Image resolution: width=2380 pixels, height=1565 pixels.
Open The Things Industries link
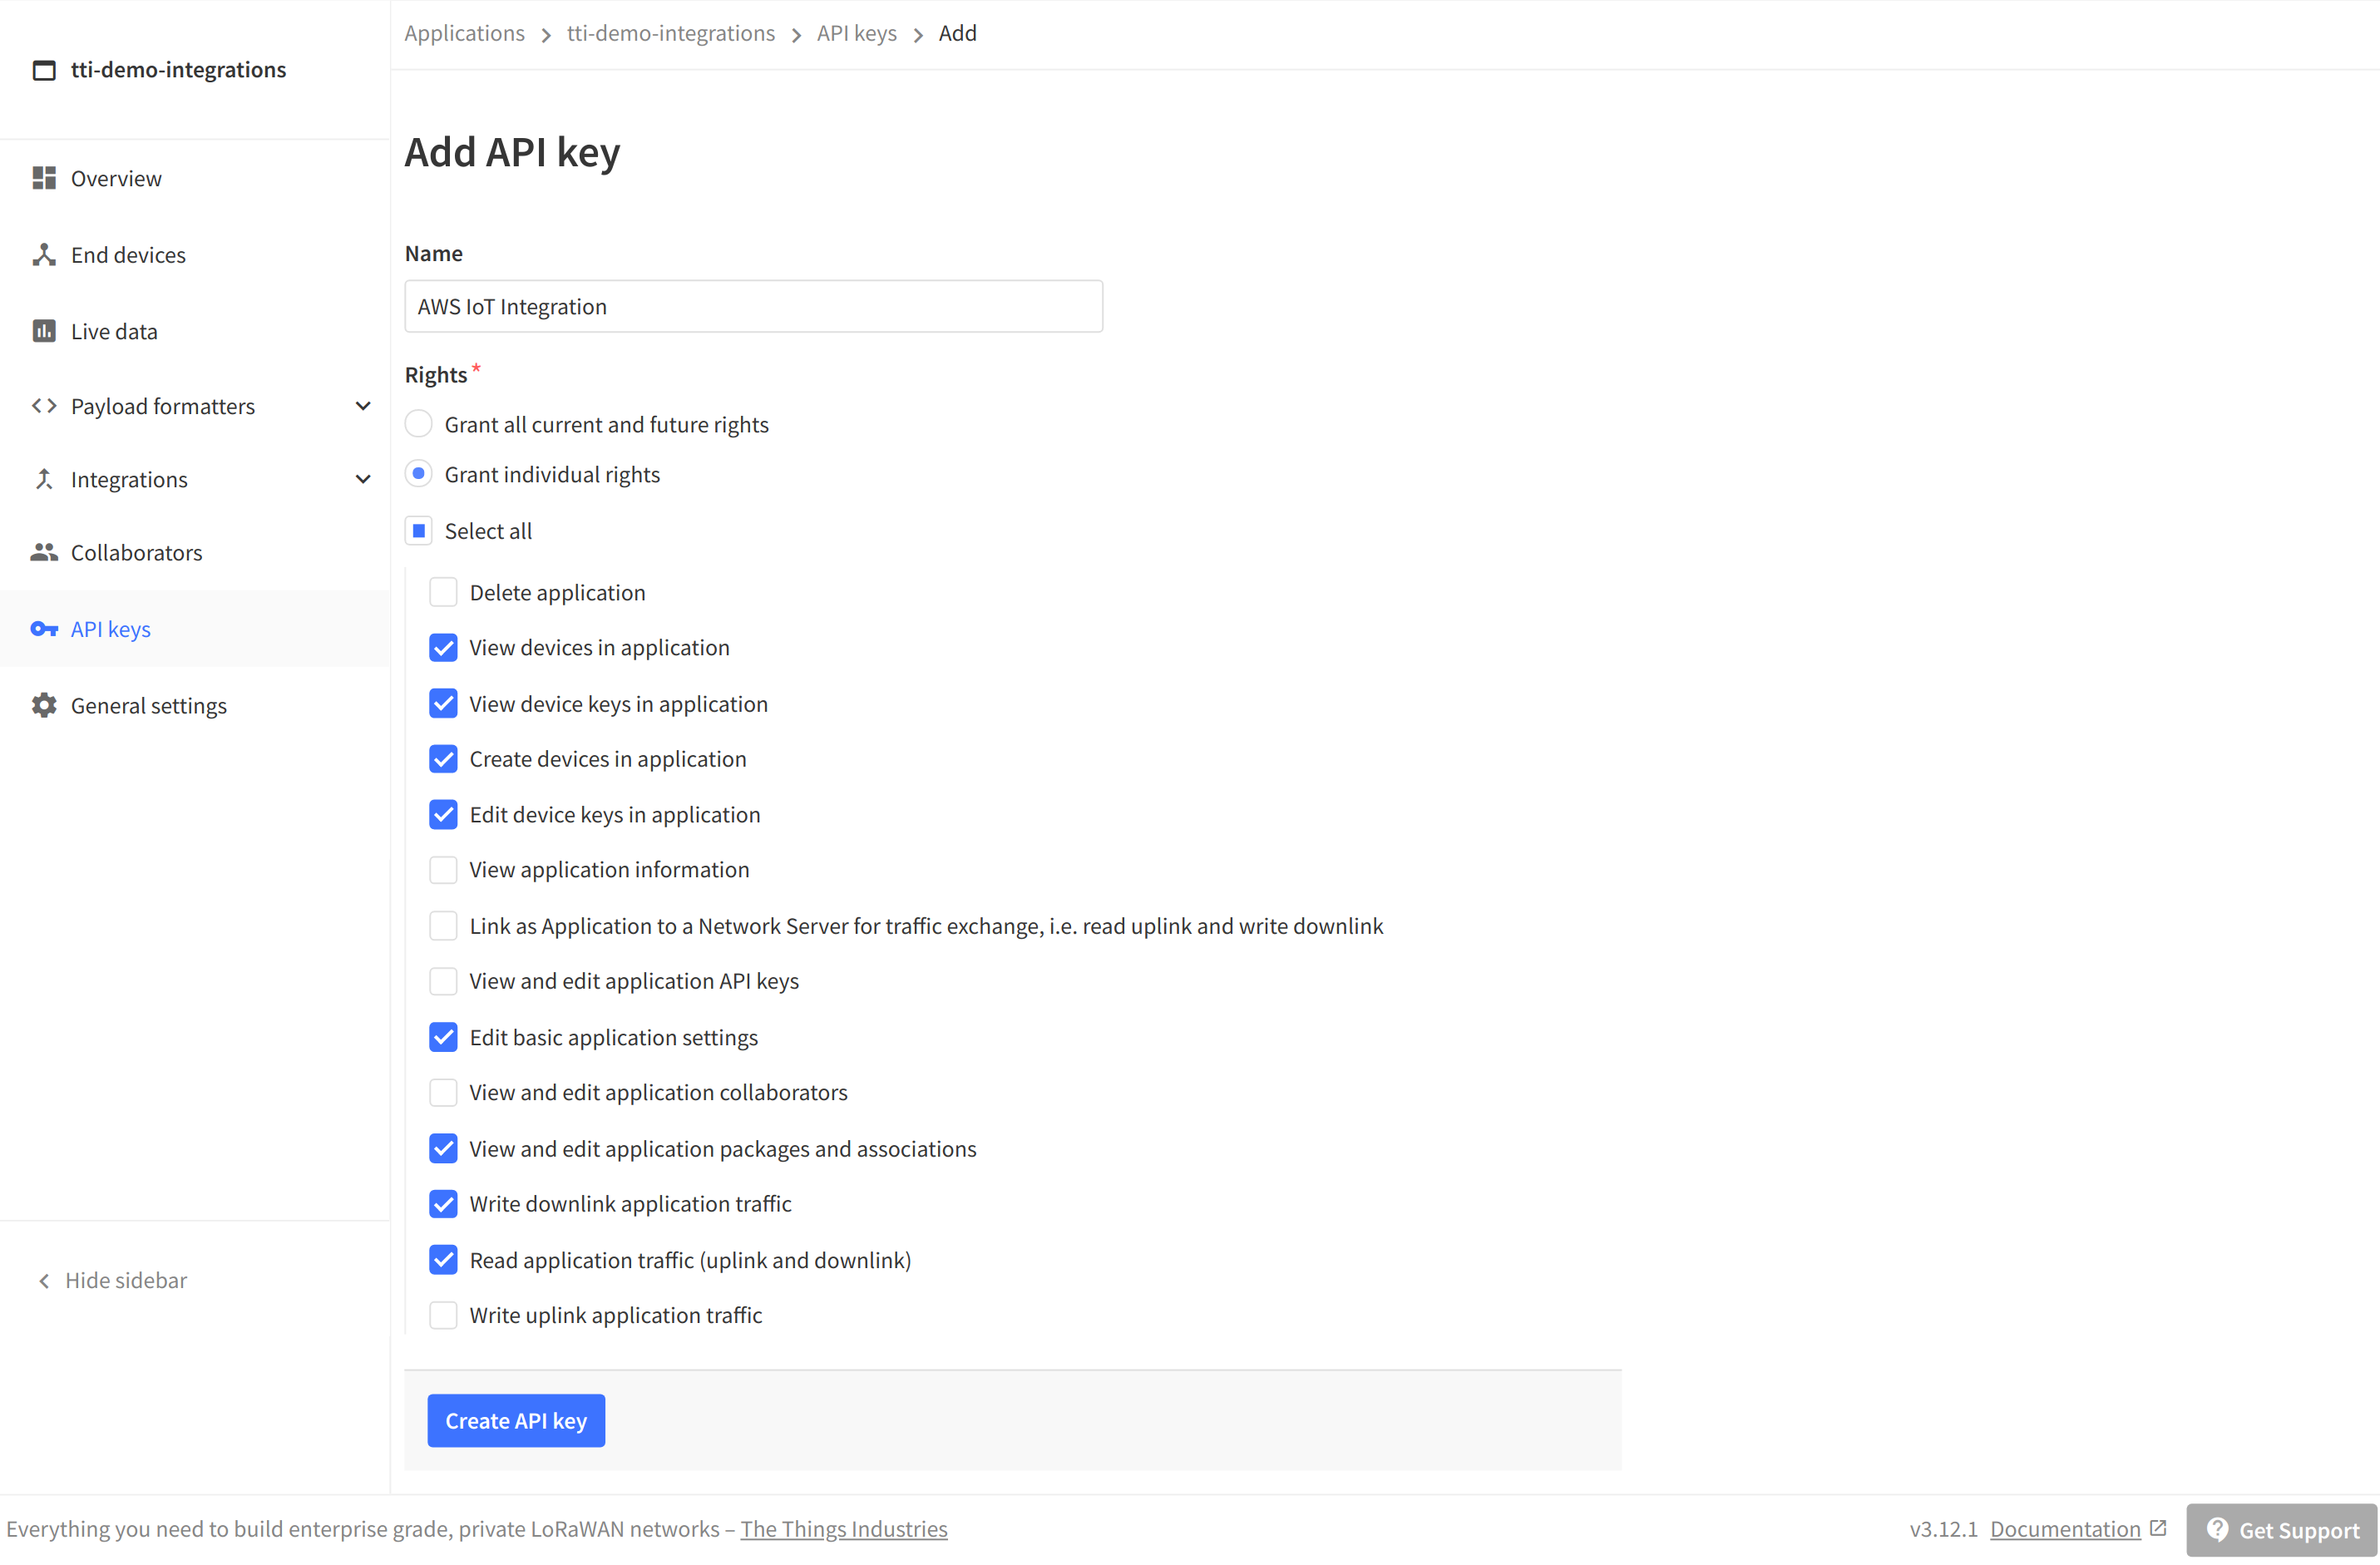(x=844, y=1528)
